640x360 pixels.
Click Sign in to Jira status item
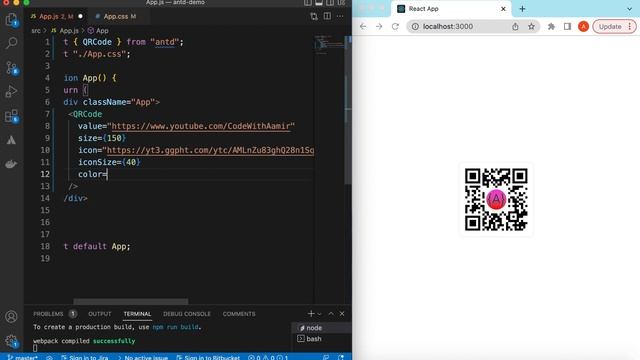[85, 357]
